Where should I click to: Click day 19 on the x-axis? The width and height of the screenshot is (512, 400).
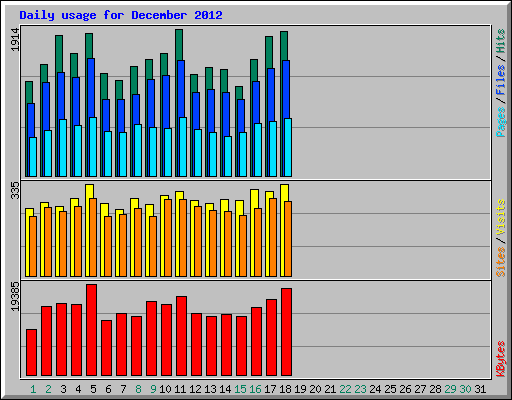[300, 389]
